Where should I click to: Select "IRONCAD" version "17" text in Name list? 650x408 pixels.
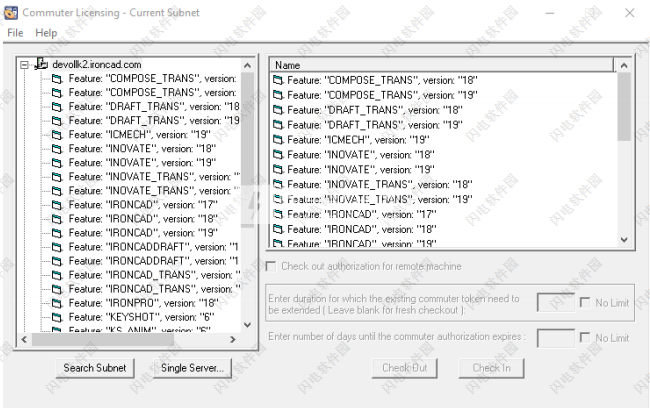361,214
